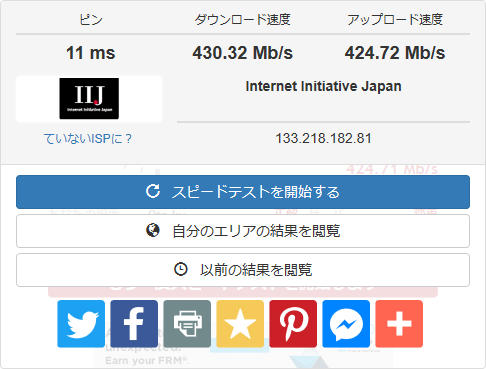This screenshot has height=369, width=486.
Task: Share via Facebook Messenger icon
Action: coord(346,324)
